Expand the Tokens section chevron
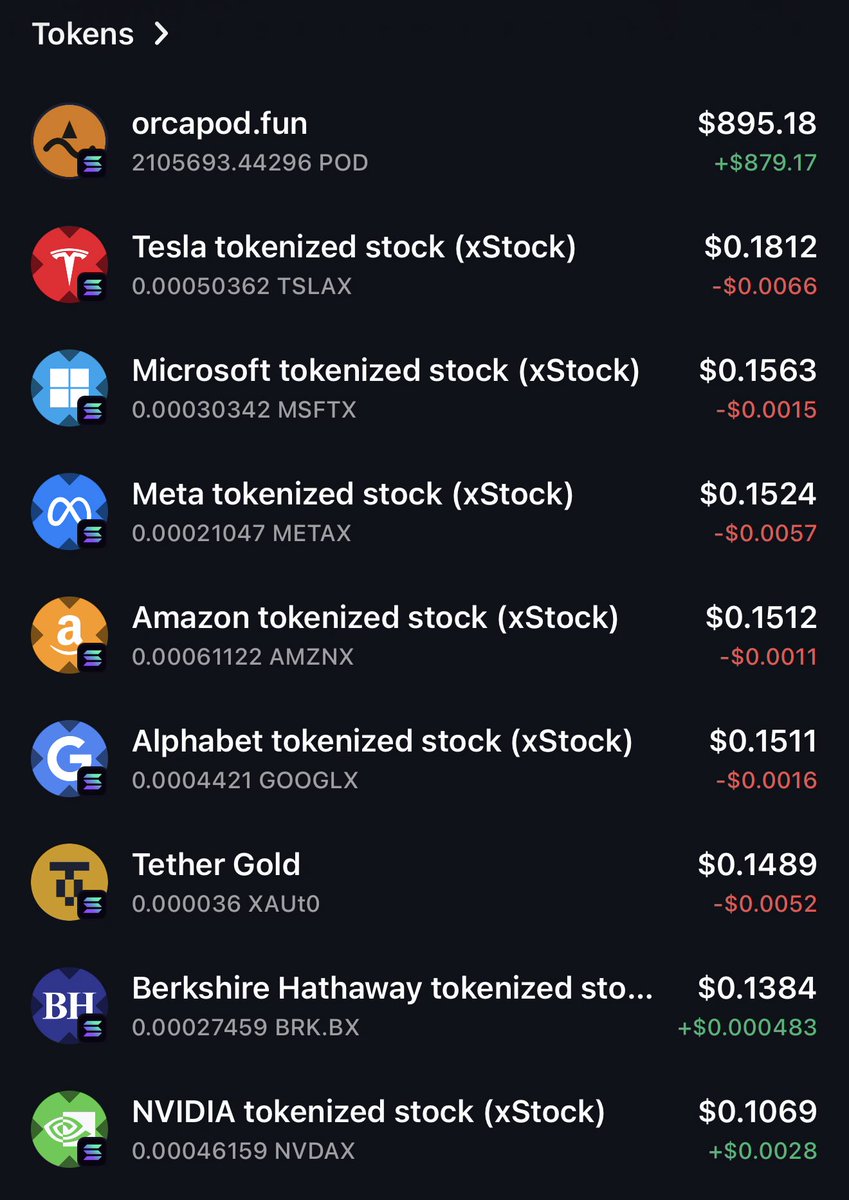The height and width of the screenshot is (1200, 849). click(160, 34)
